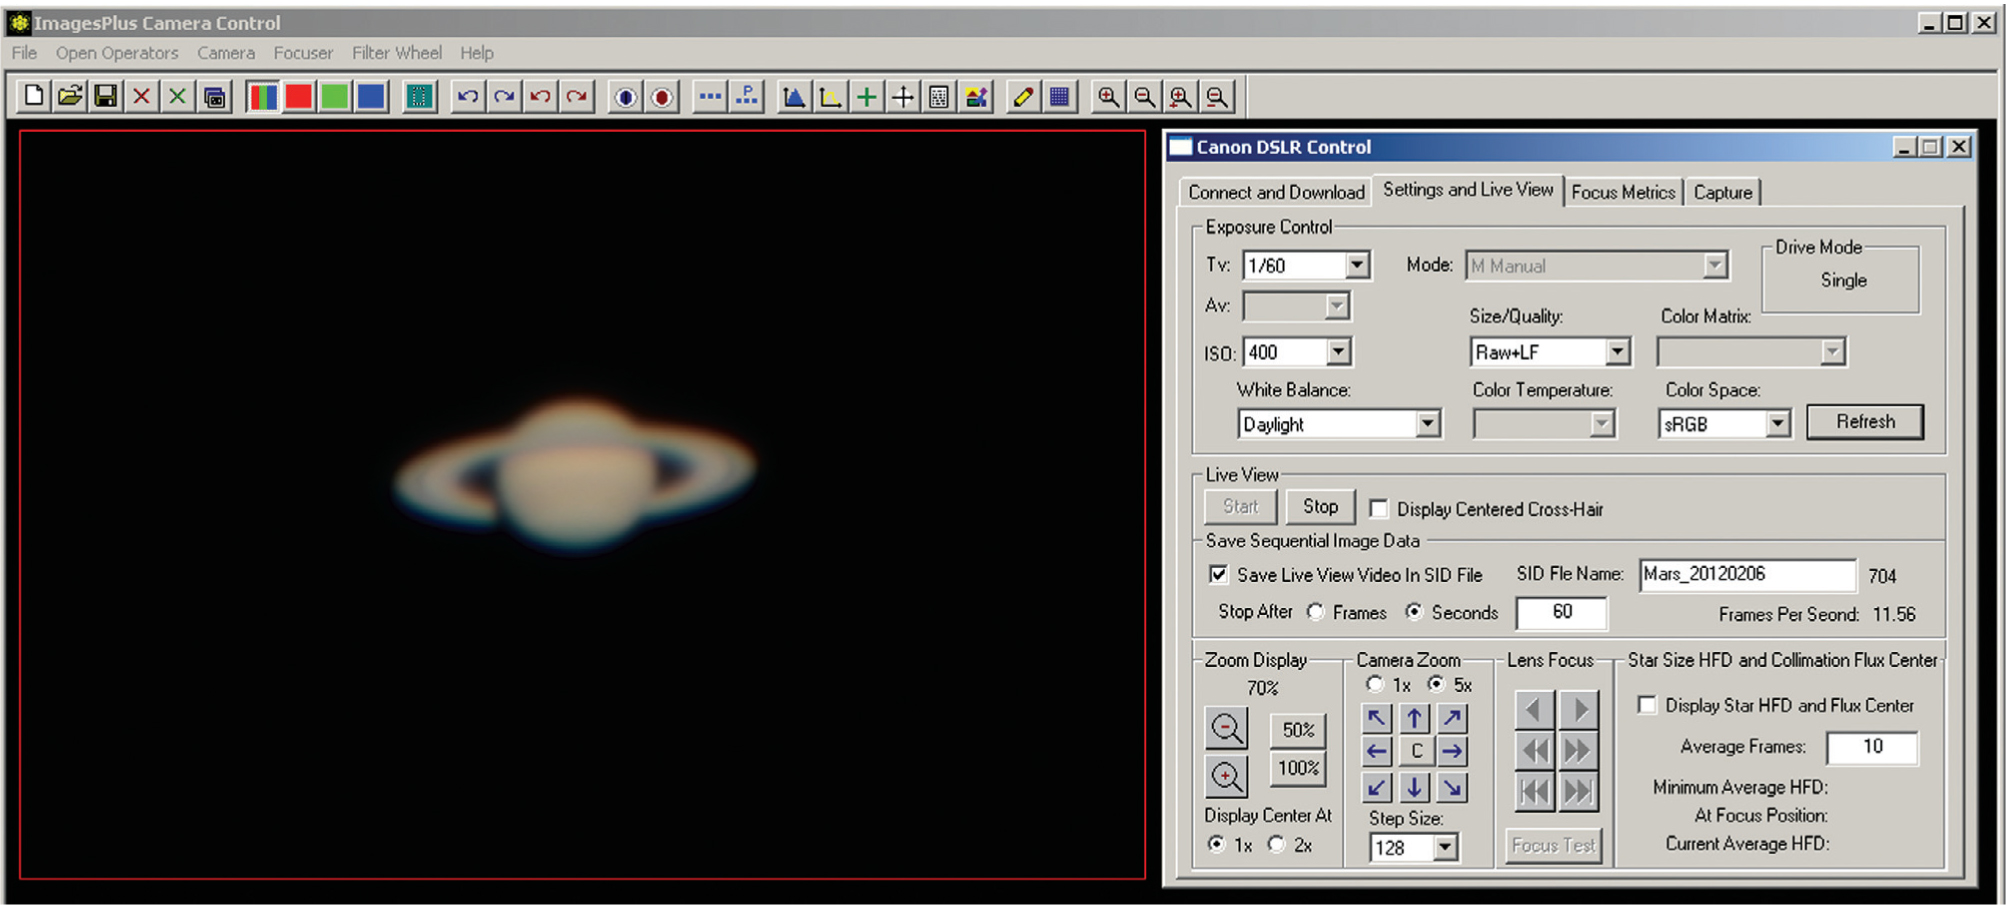Click the blue circle toolbar icon
The height and width of the screenshot is (906, 2009).
[625, 97]
